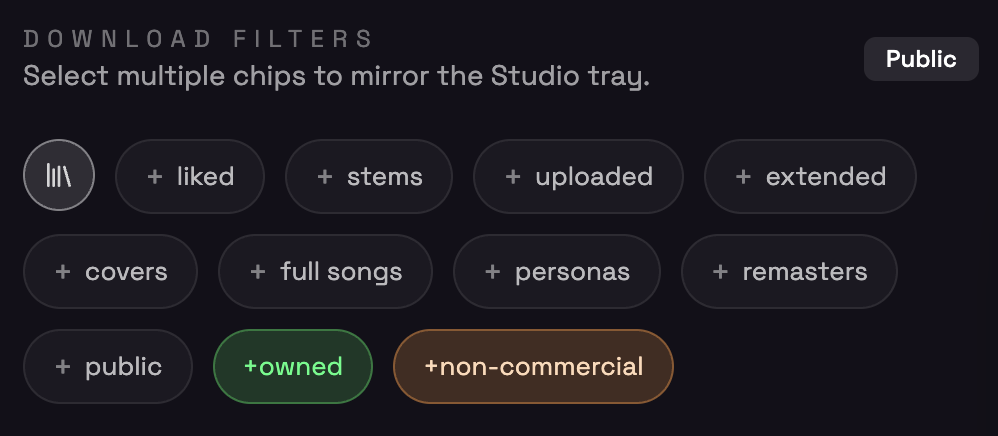
Task: Click the plus icon on covers chip
Action: pos(63,272)
